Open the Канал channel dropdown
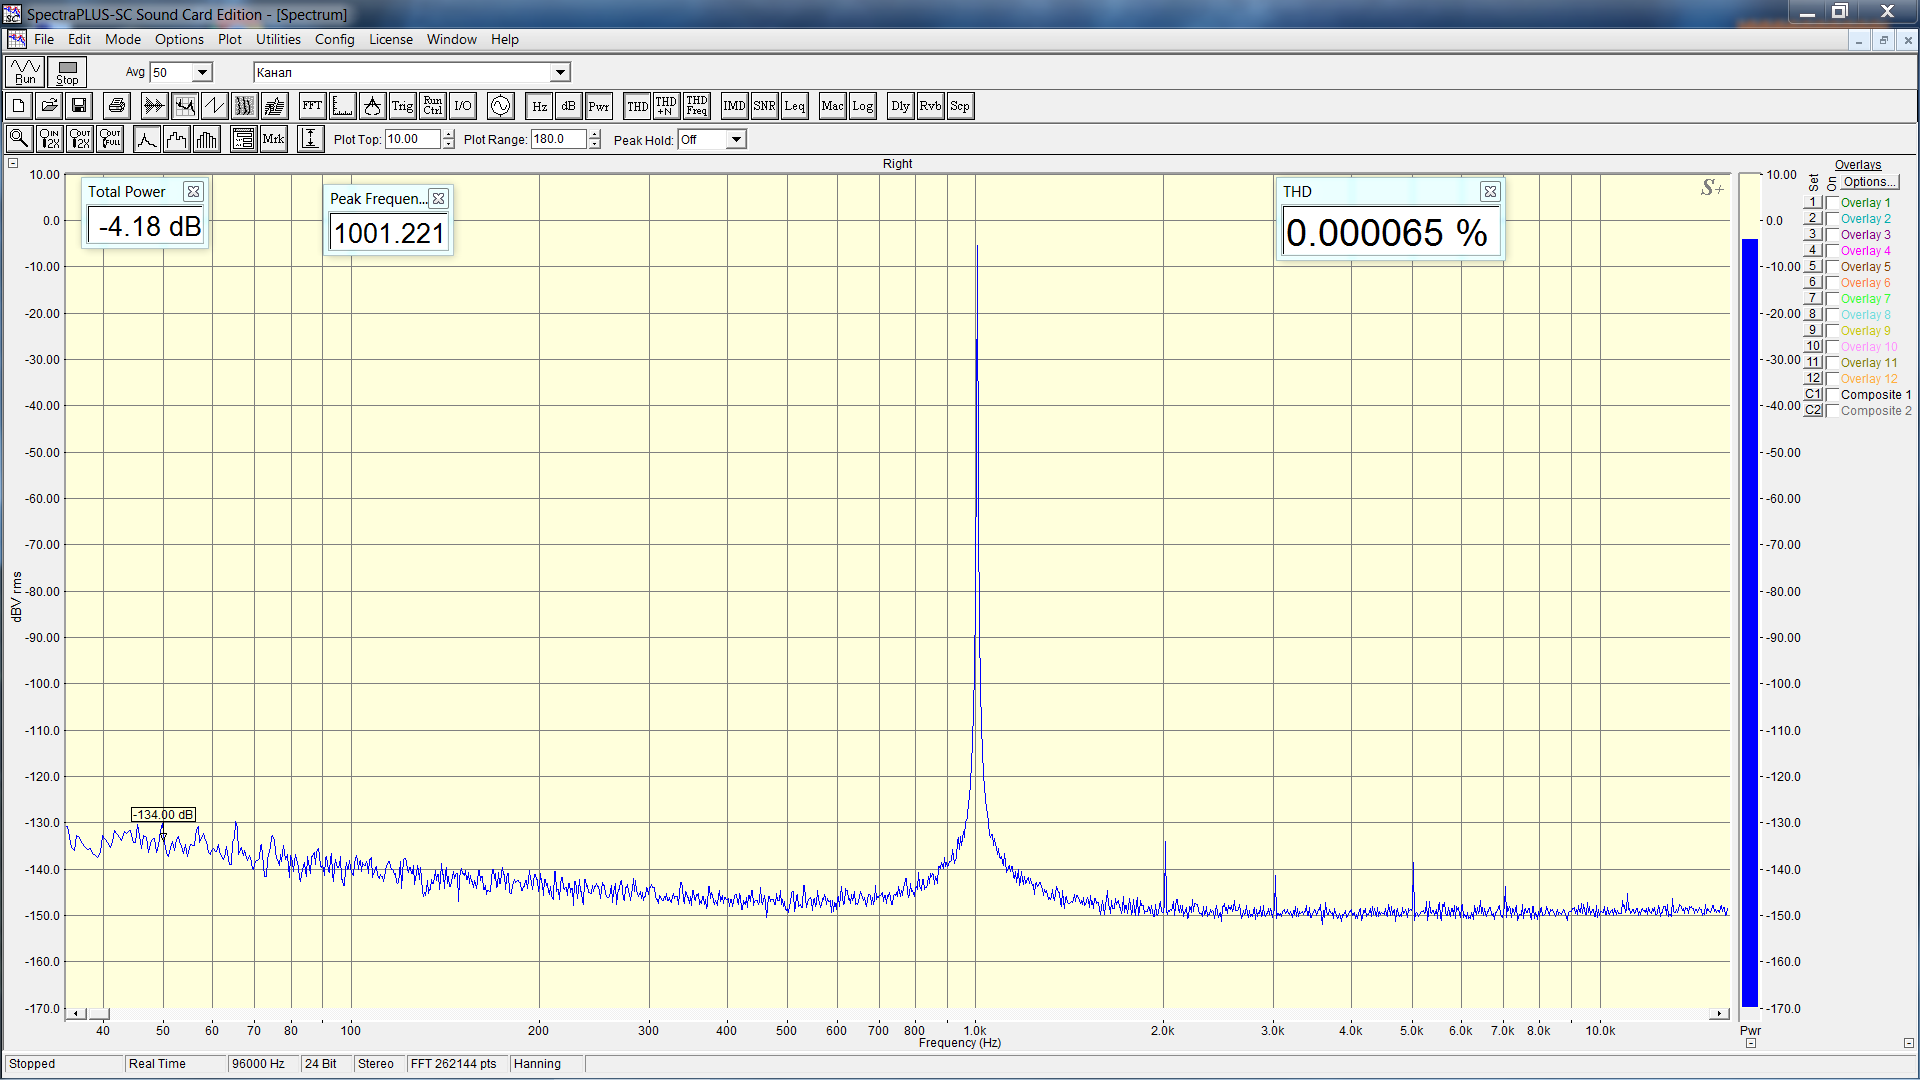The image size is (1920, 1080). coord(561,72)
